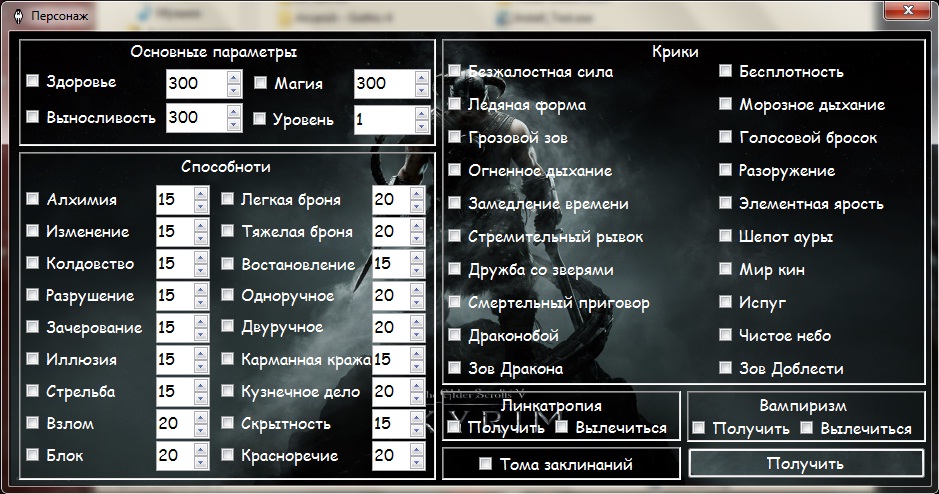The height and width of the screenshot is (494, 939).
Task: Check the Взлом skill
Action: pyautogui.click(x=33, y=422)
